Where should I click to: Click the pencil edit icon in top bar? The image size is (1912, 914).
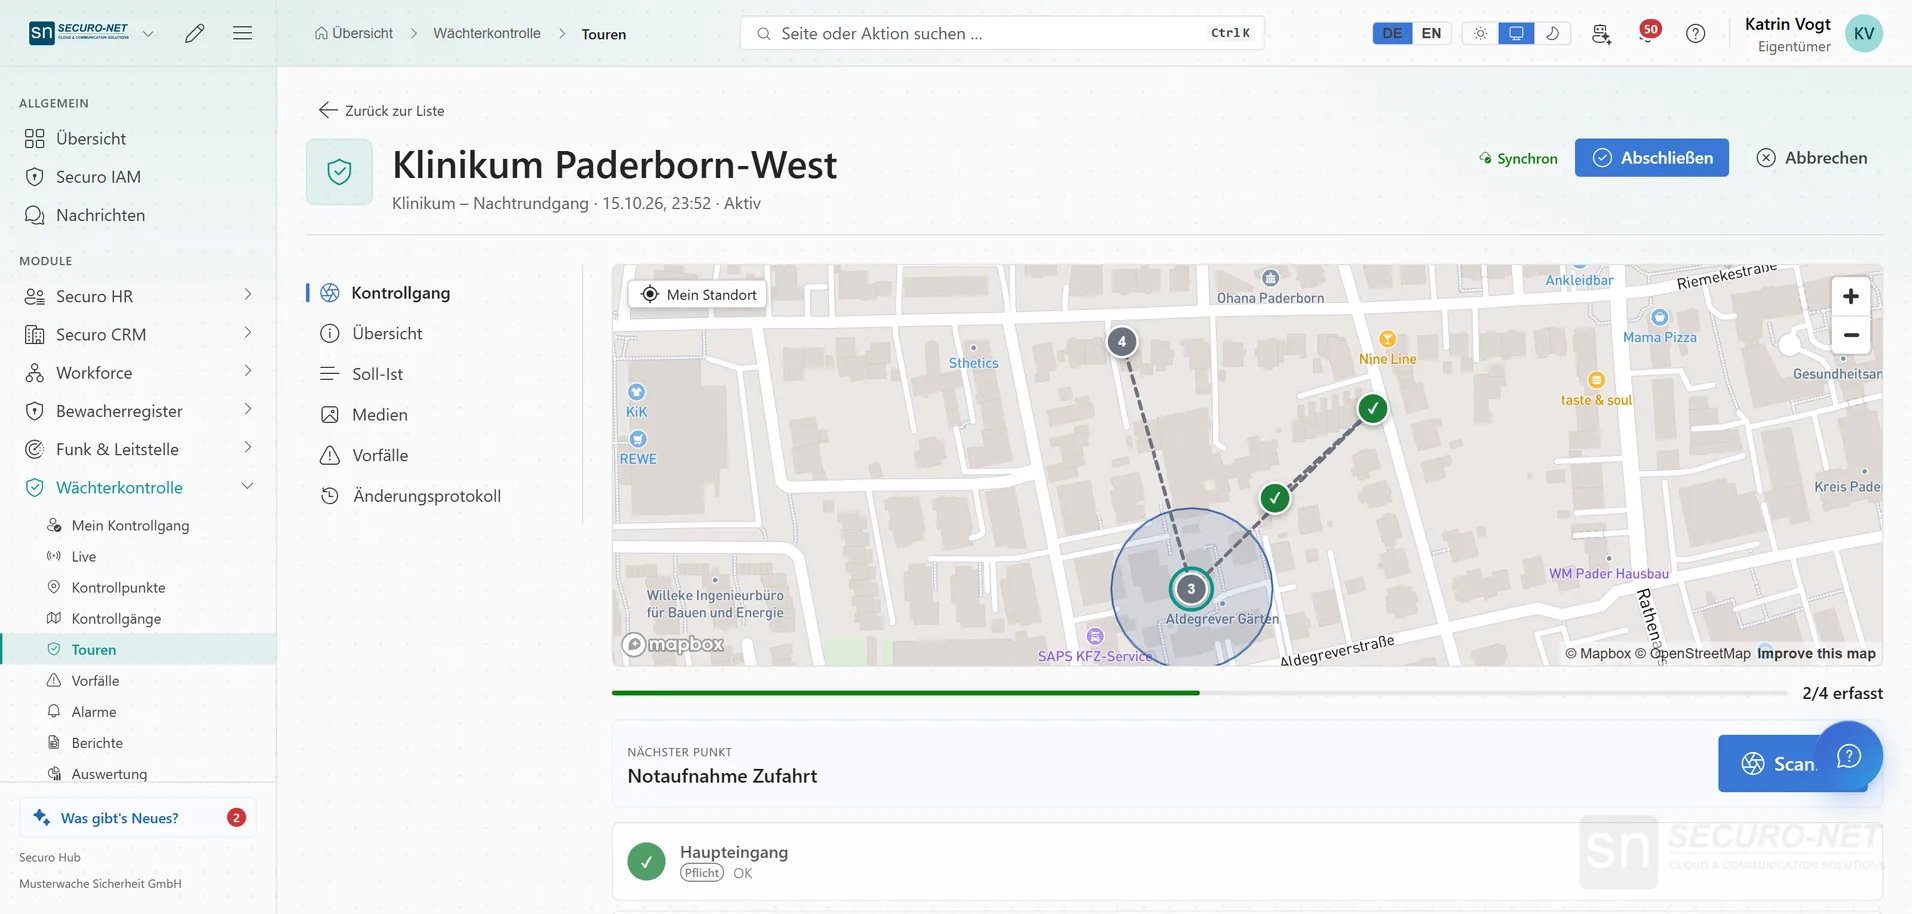195,33
